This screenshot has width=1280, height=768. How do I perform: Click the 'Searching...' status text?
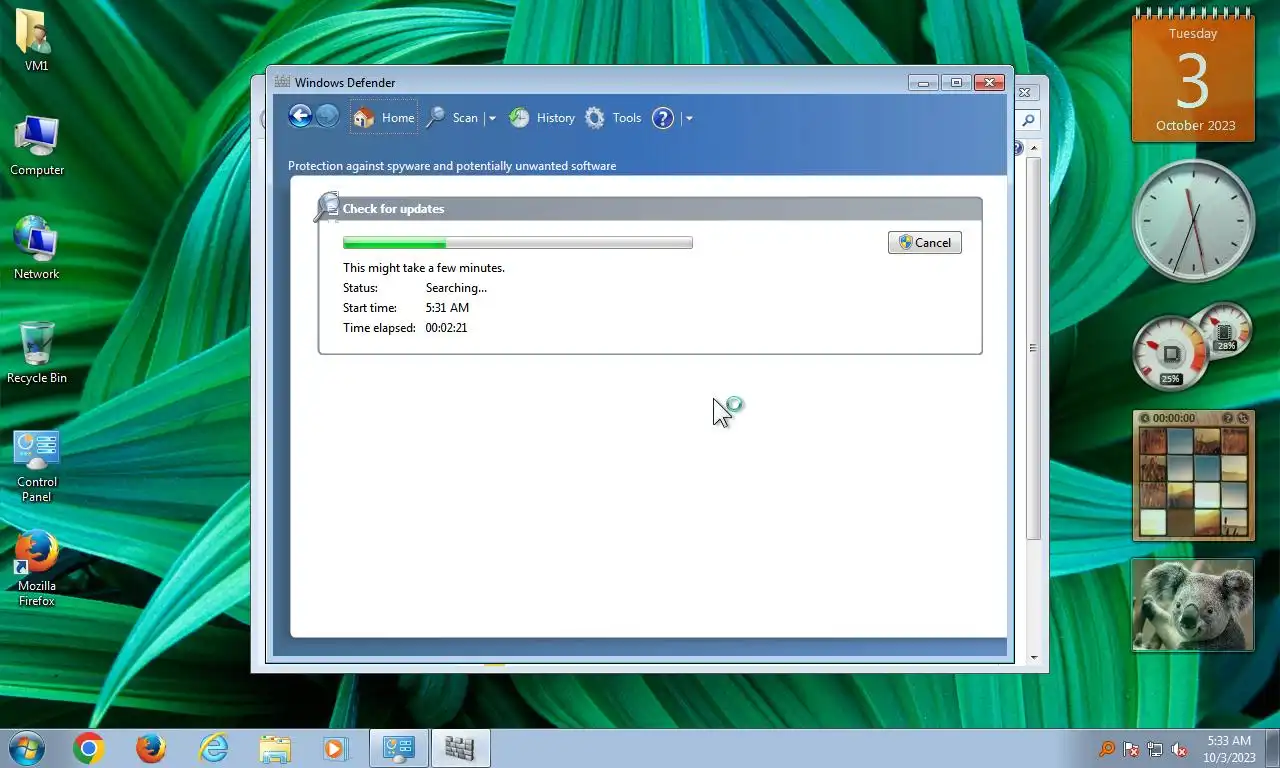coord(456,288)
